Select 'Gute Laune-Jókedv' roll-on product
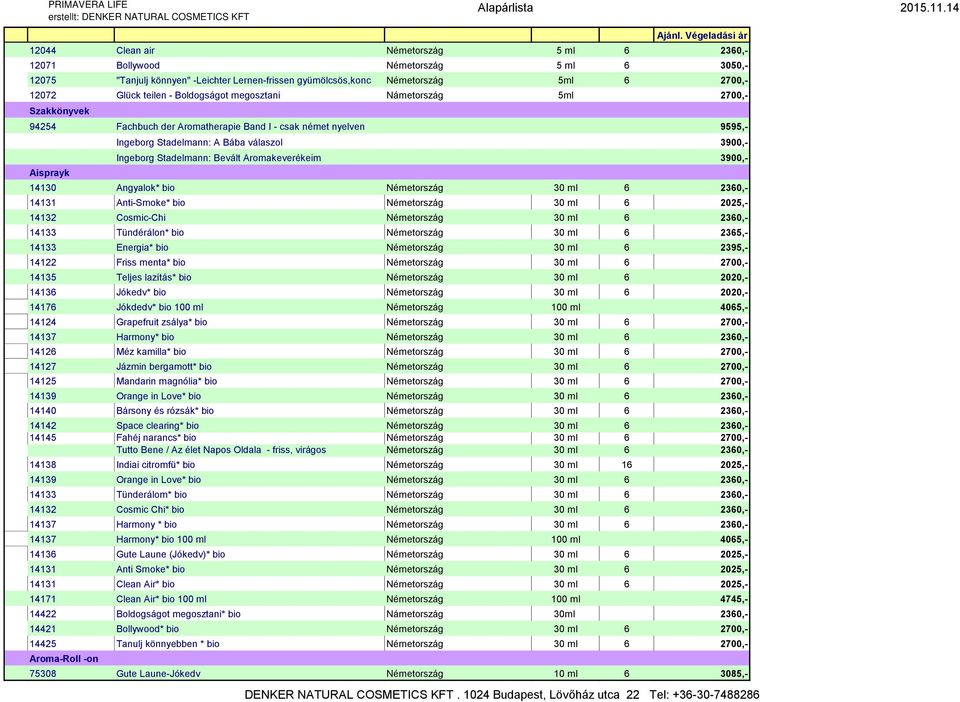This screenshot has width=960, height=702. [x=158, y=674]
